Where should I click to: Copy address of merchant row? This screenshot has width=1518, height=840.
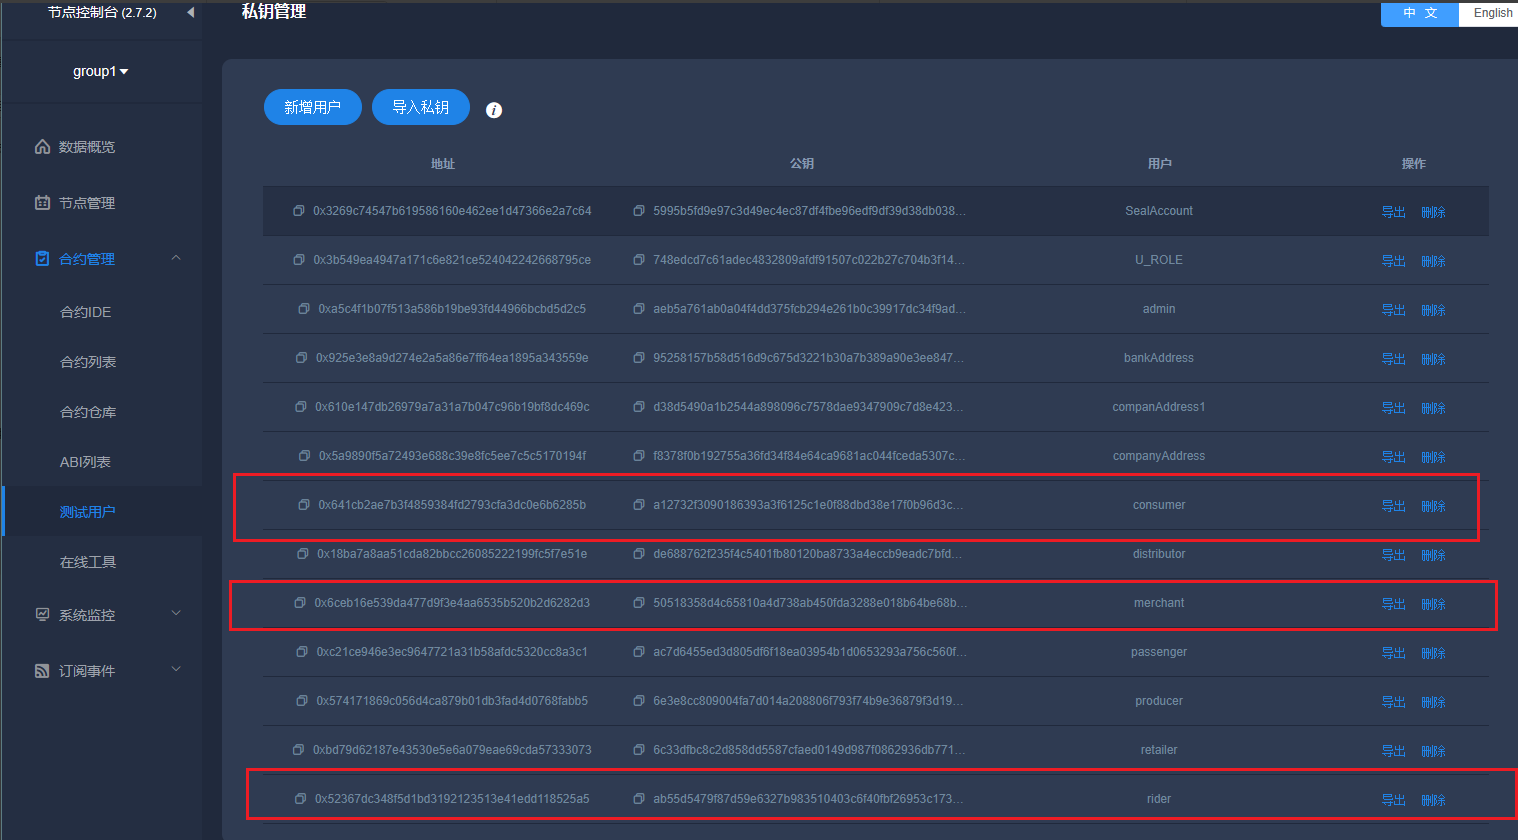299,603
